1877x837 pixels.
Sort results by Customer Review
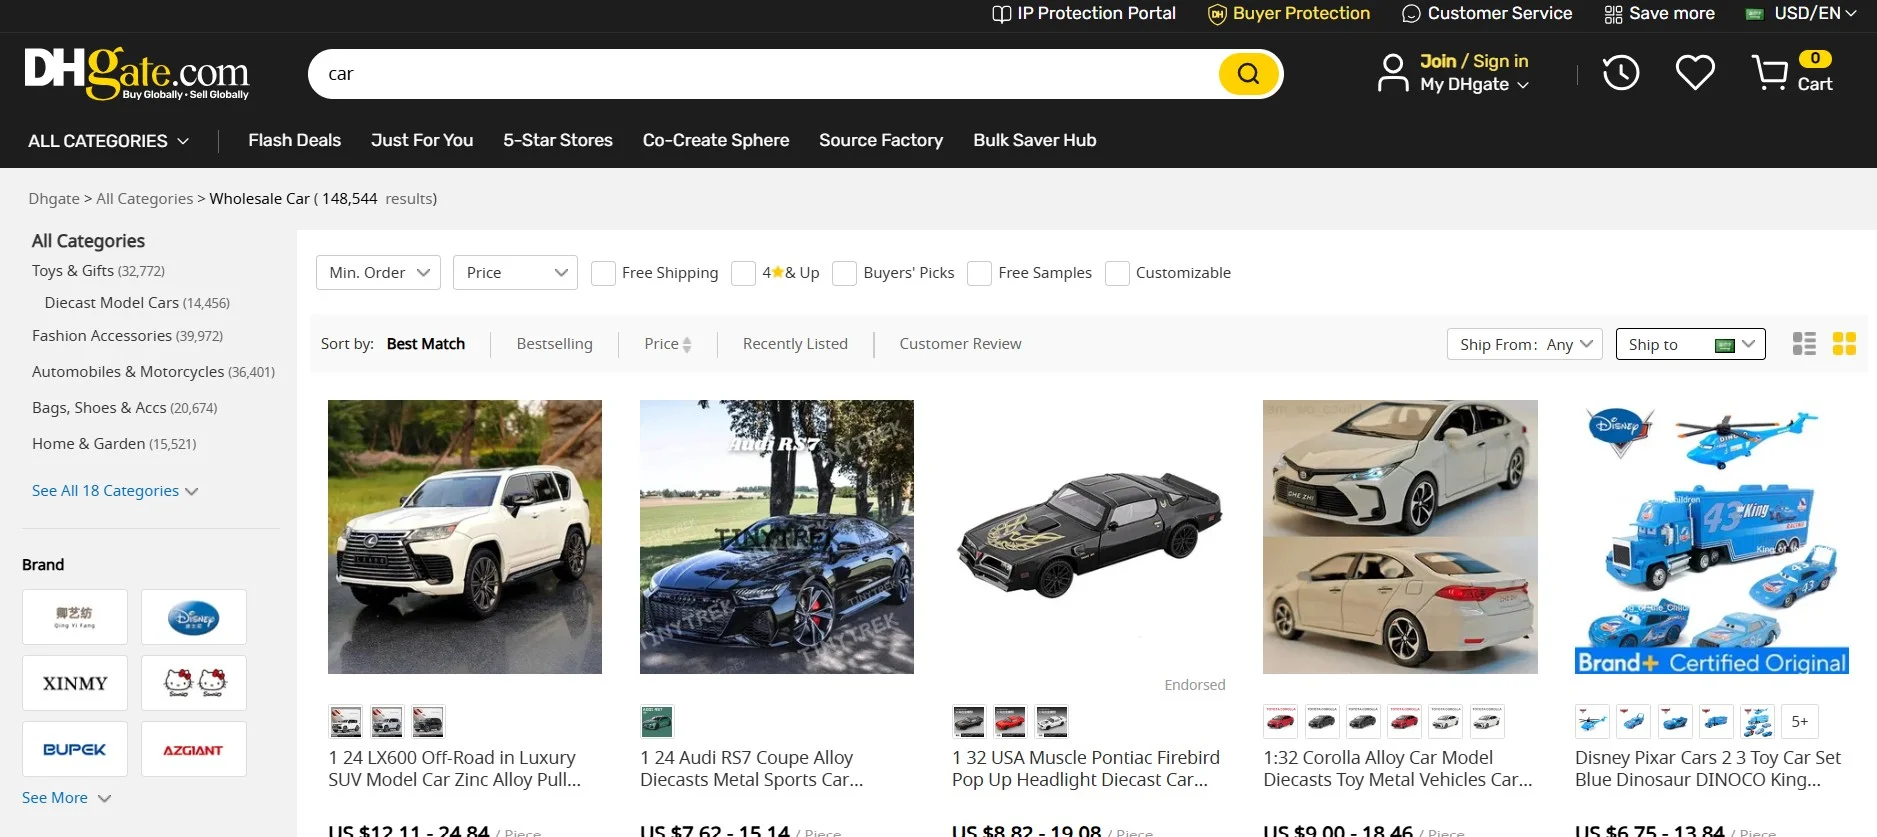click(x=960, y=344)
